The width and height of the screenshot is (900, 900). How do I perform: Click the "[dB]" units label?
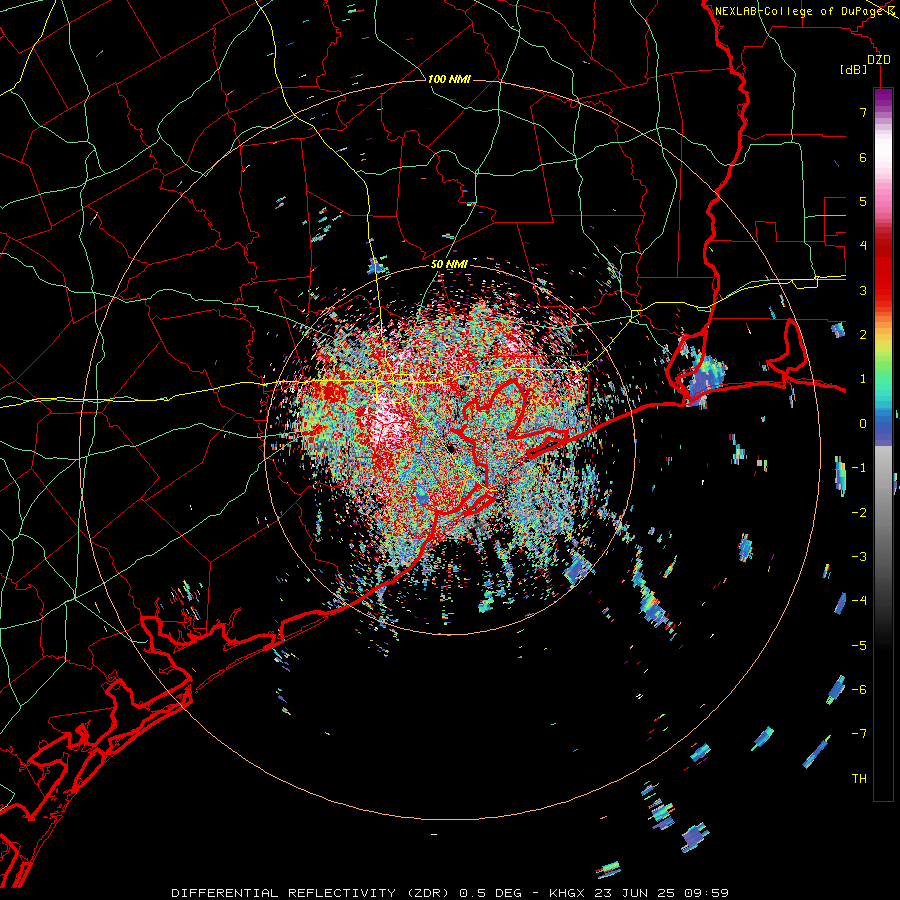(x=854, y=69)
